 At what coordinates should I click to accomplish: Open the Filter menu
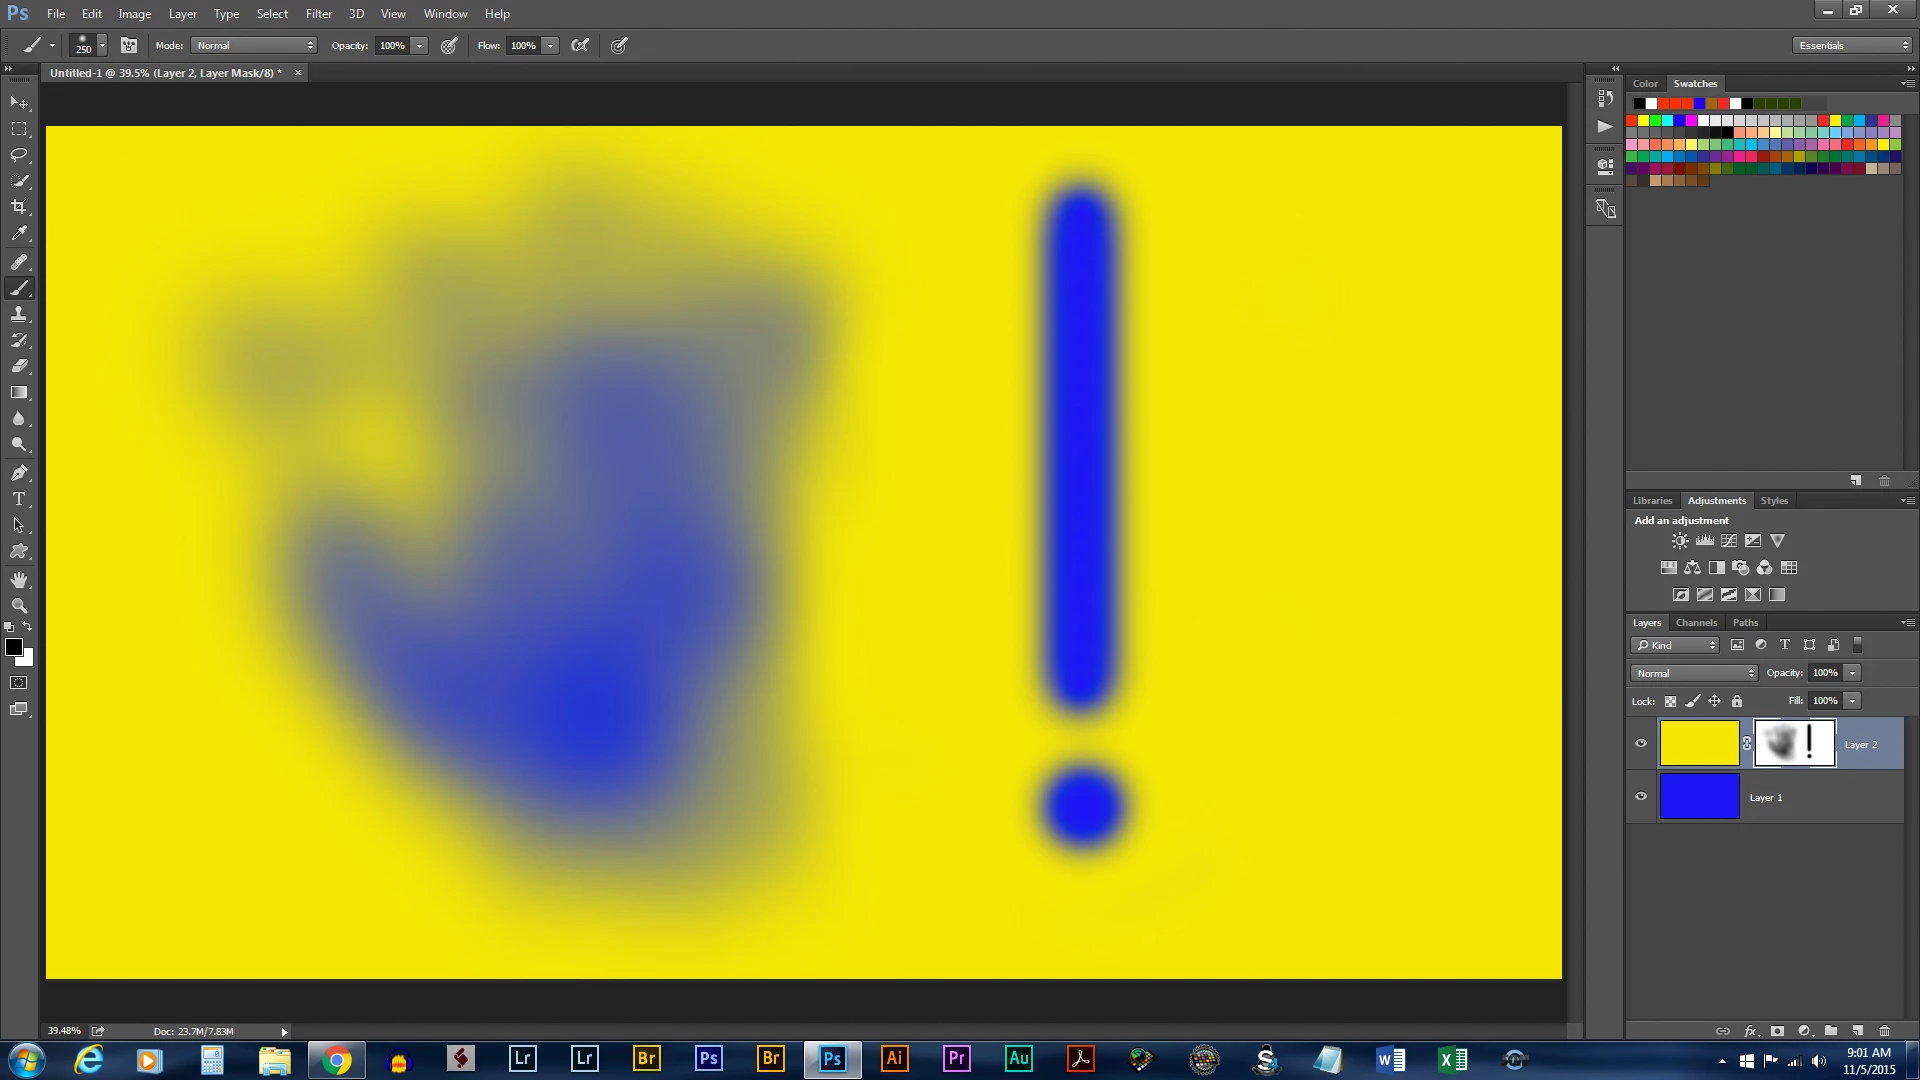click(x=318, y=14)
